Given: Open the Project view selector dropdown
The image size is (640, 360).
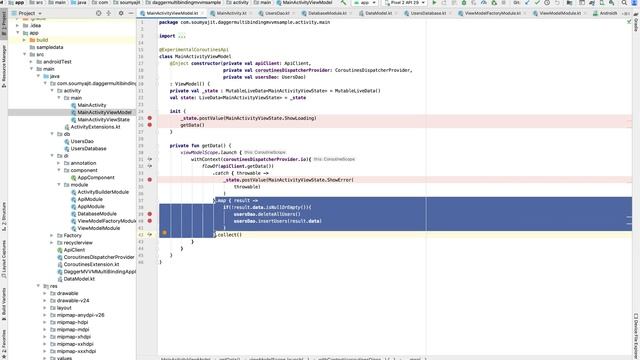Looking at the screenshot, I should pos(27,13).
